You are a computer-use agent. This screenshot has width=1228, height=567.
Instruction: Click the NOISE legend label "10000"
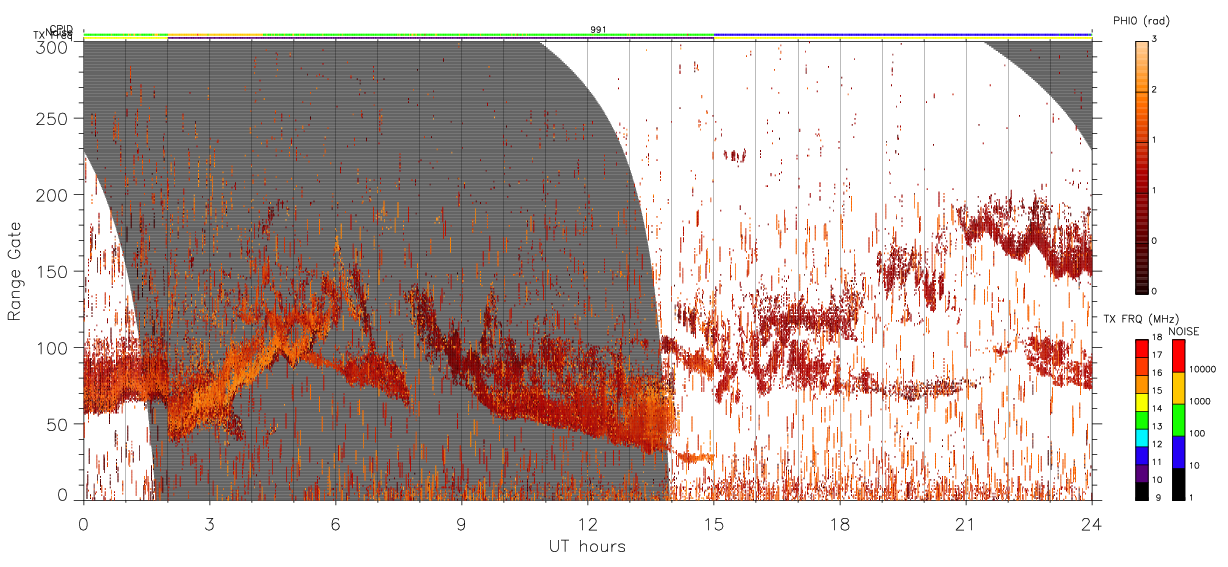pos(1203,370)
